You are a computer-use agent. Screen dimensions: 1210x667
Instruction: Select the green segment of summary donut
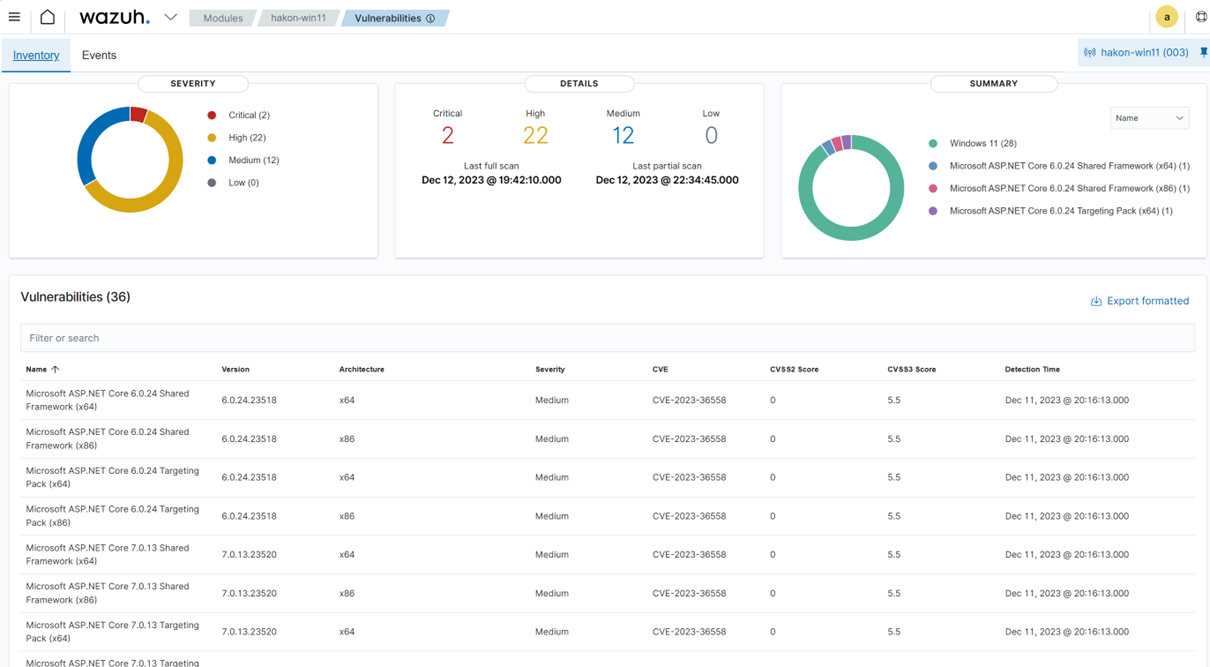(x=851, y=234)
